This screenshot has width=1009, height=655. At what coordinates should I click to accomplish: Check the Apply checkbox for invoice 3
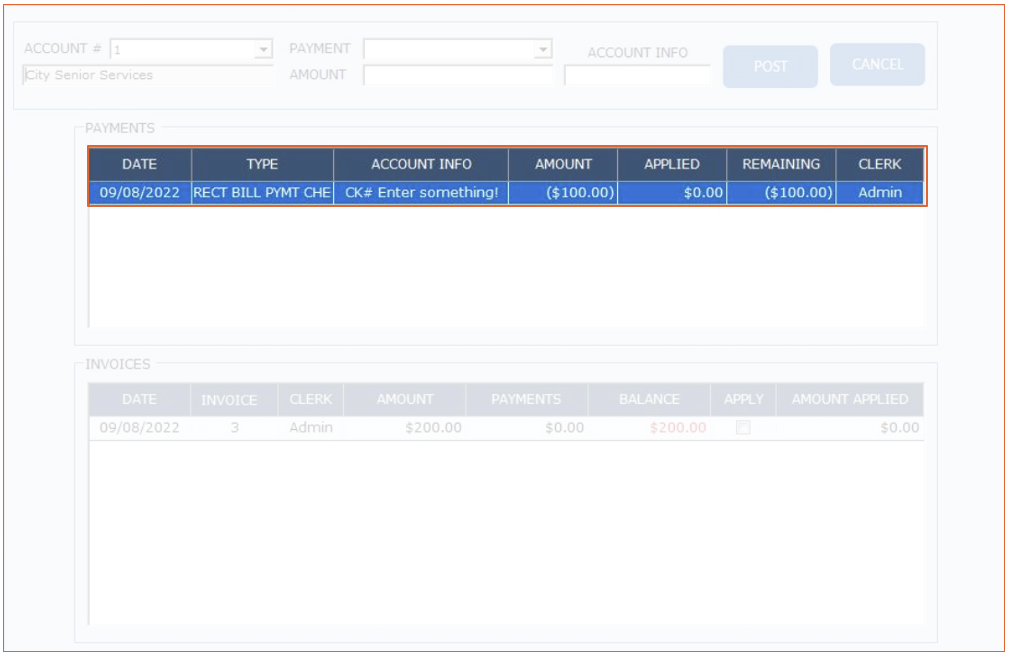[743, 428]
